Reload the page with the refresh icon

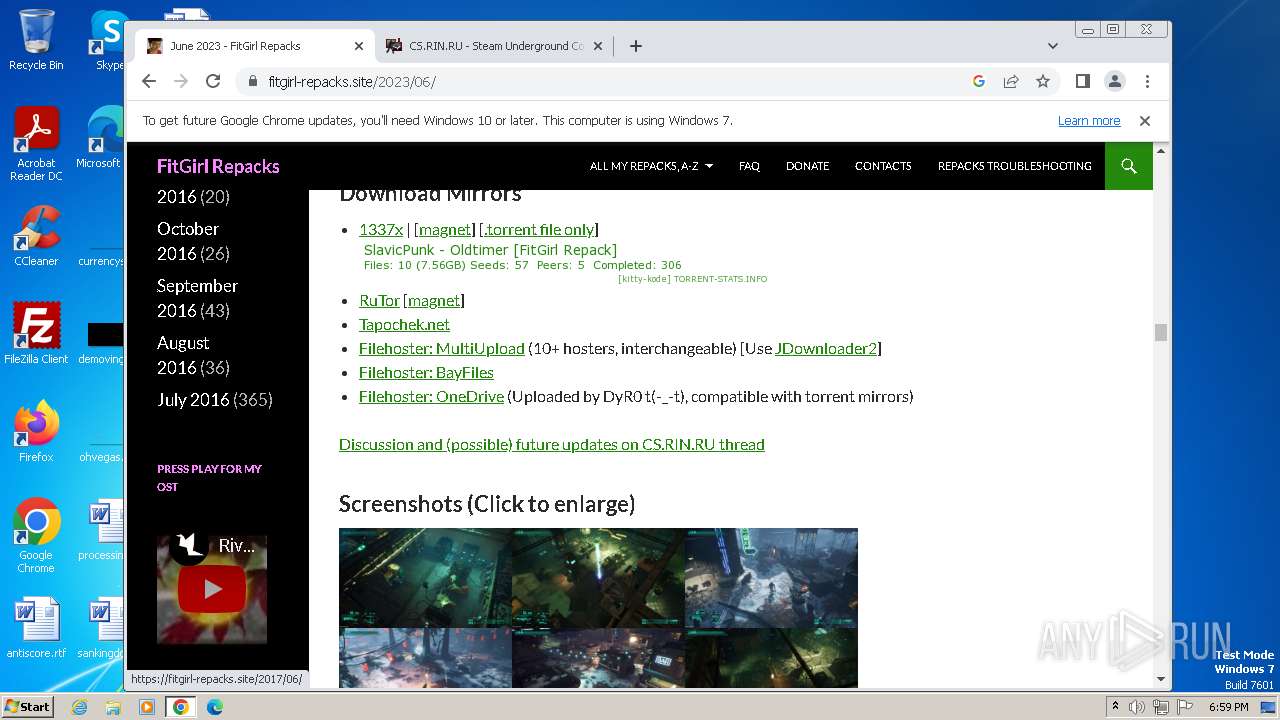coord(213,81)
